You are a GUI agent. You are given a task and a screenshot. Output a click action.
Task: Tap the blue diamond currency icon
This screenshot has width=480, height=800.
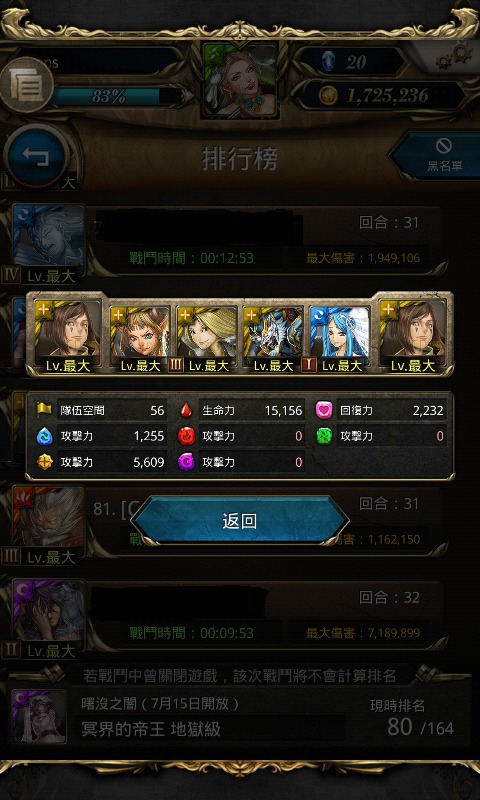pyautogui.click(x=329, y=62)
